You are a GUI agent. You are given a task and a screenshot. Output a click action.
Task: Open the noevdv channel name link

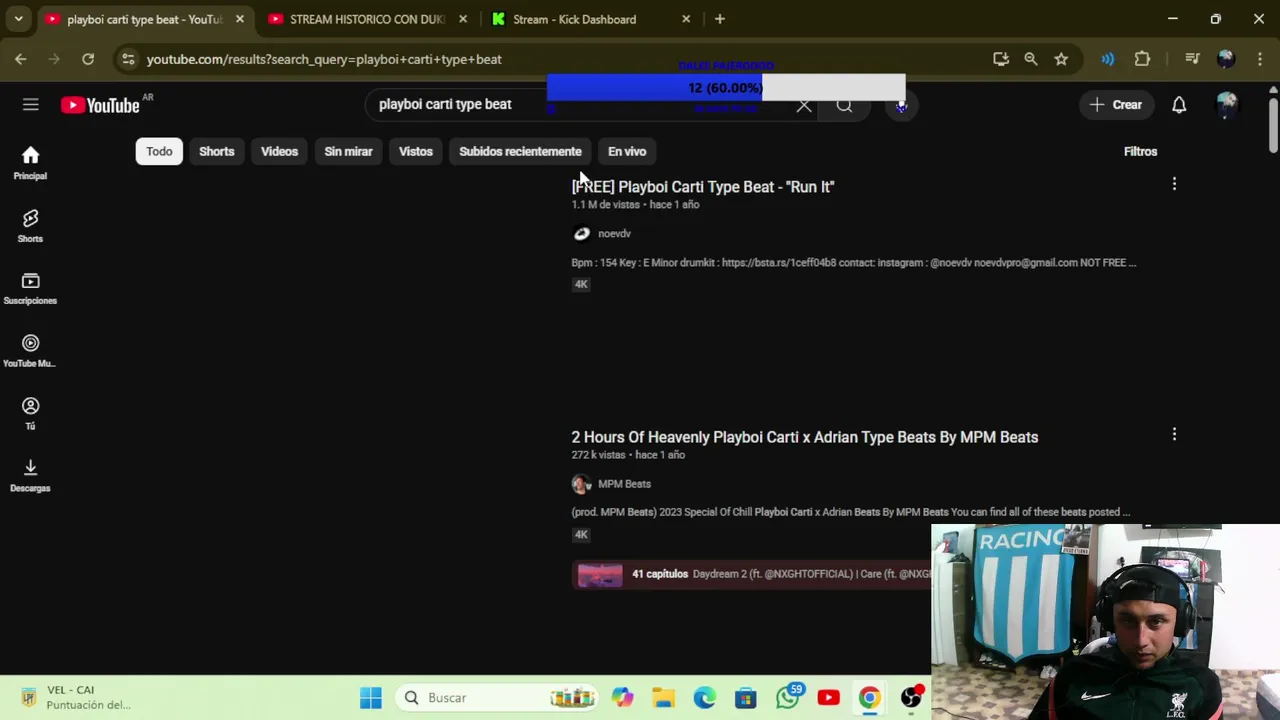click(x=614, y=233)
